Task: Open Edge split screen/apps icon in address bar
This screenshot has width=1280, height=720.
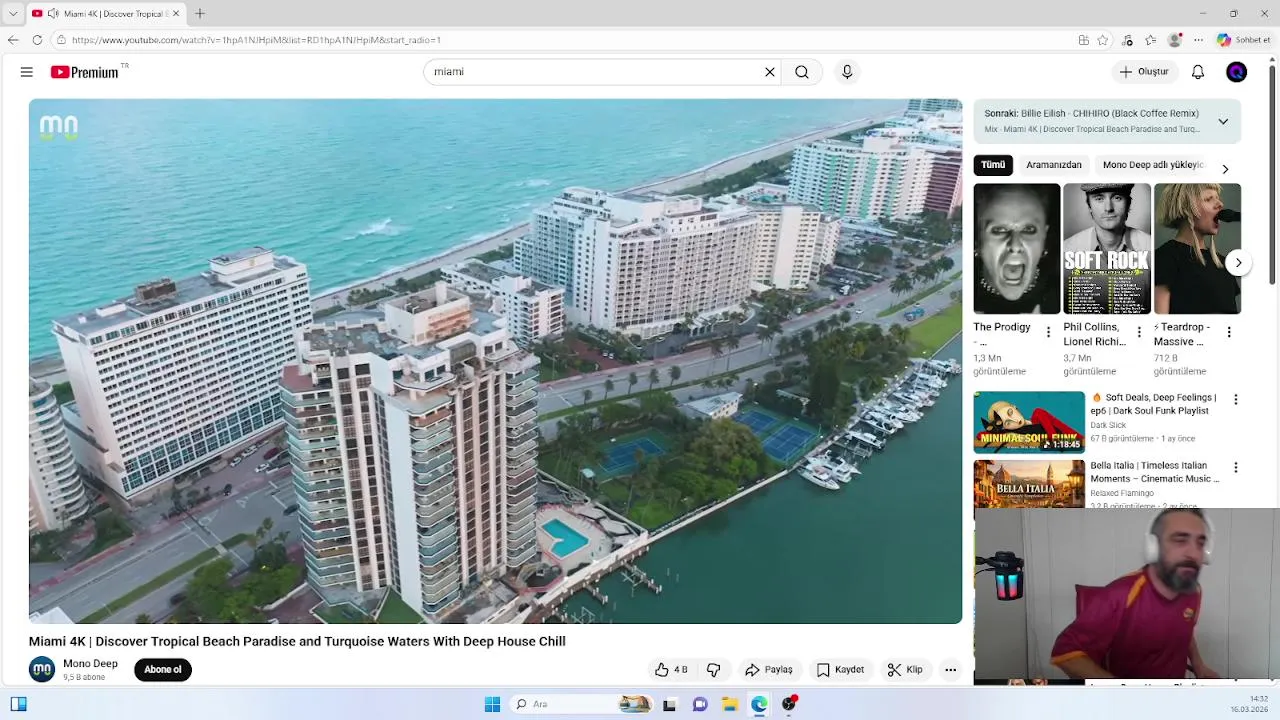Action: click(x=1083, y=40)
